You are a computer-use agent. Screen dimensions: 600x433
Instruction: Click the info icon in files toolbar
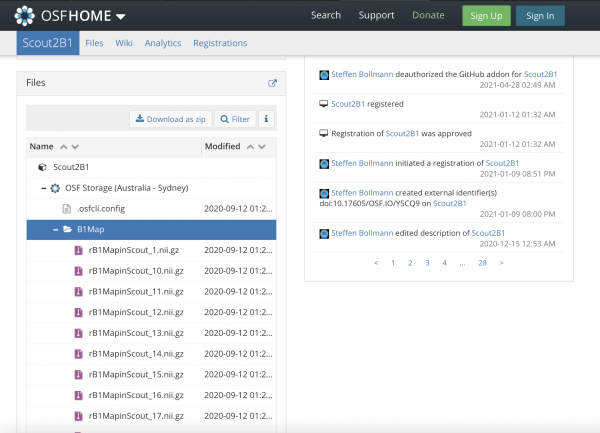[266, 119]
